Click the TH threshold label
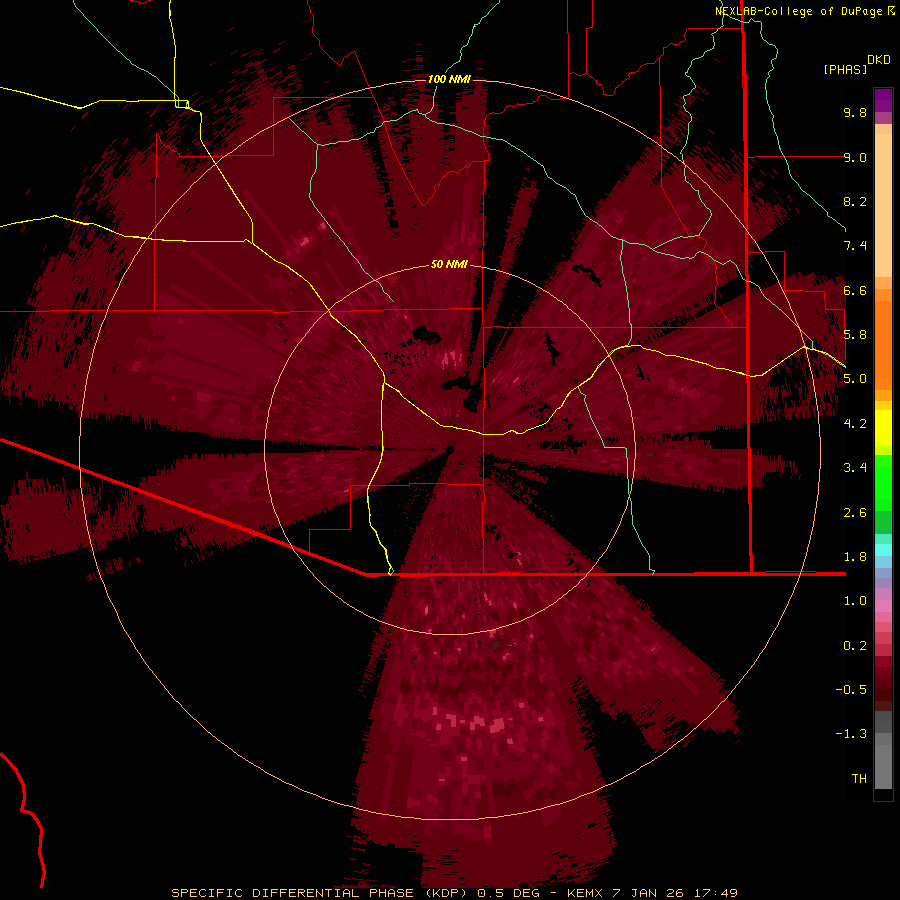Screen dimensions: 900x900 pos(859,779)
